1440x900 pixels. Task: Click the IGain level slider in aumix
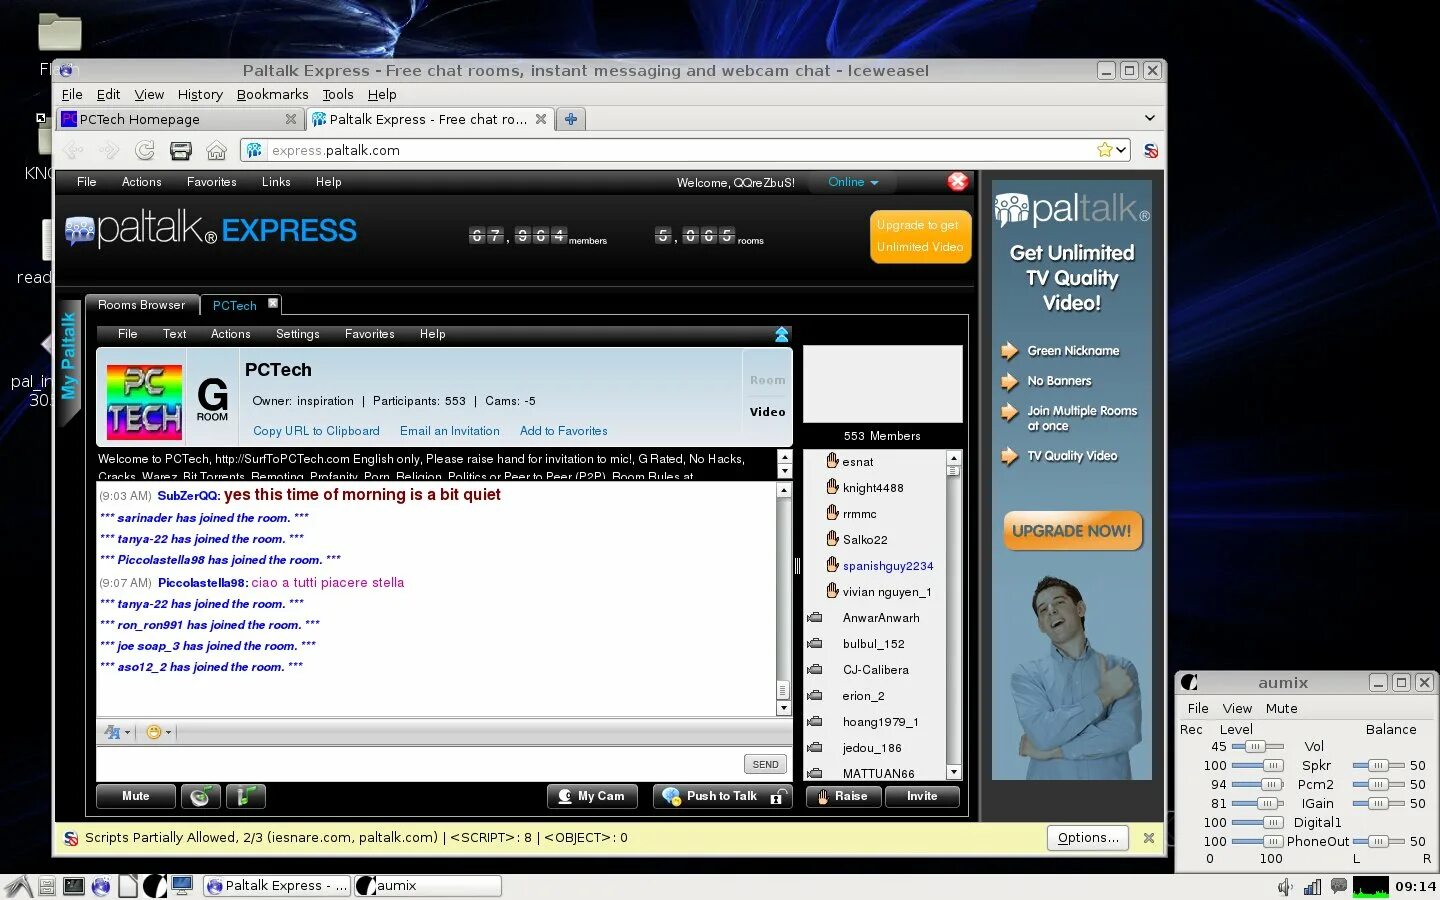click(1257, 803)
